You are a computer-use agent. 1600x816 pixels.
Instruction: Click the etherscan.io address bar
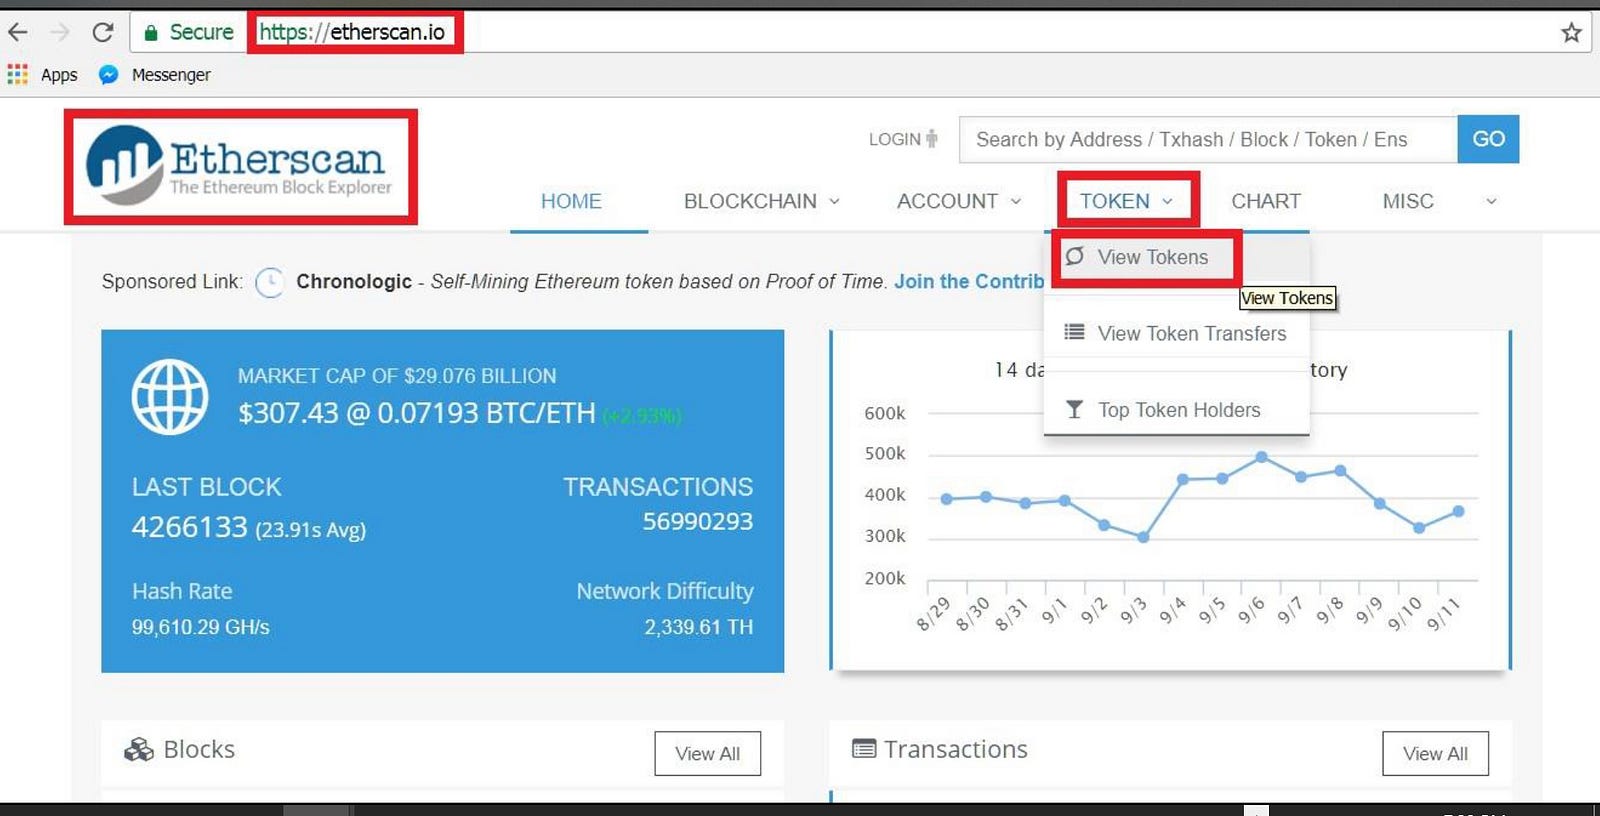pyautogui.click(x=352, y=32)
